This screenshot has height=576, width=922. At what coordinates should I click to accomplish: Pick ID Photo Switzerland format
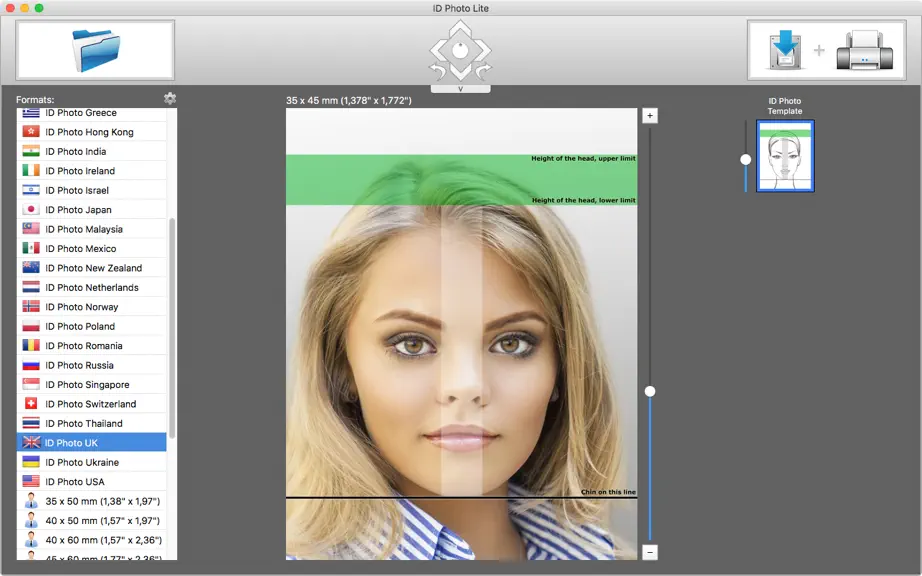(x=92, y=404)
